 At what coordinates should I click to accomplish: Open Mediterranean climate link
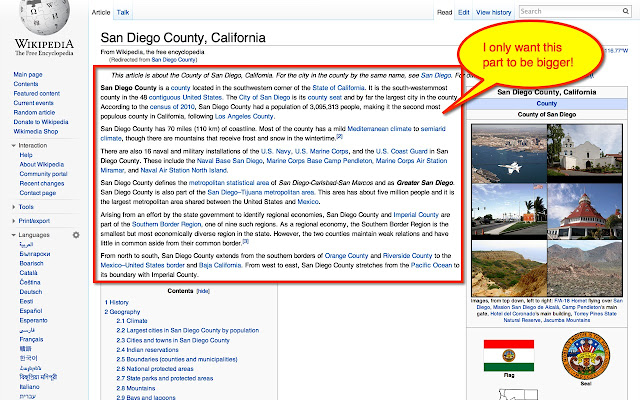tap(379, 129)
